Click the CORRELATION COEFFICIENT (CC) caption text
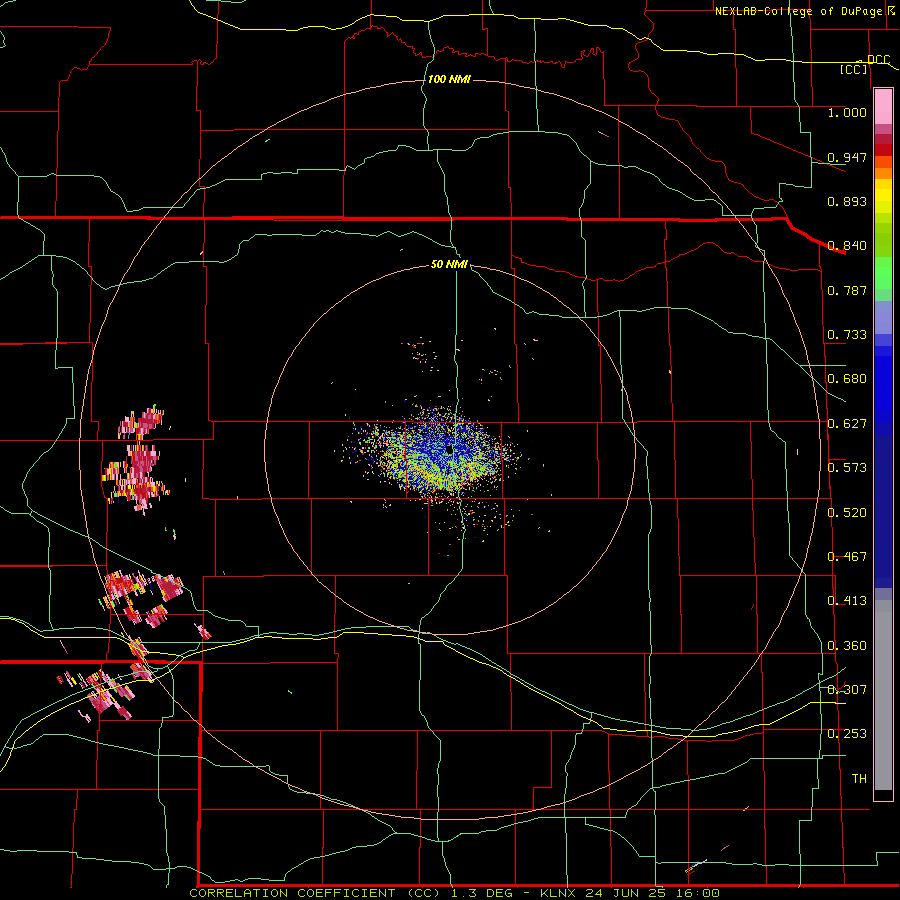 pos(315,893)
